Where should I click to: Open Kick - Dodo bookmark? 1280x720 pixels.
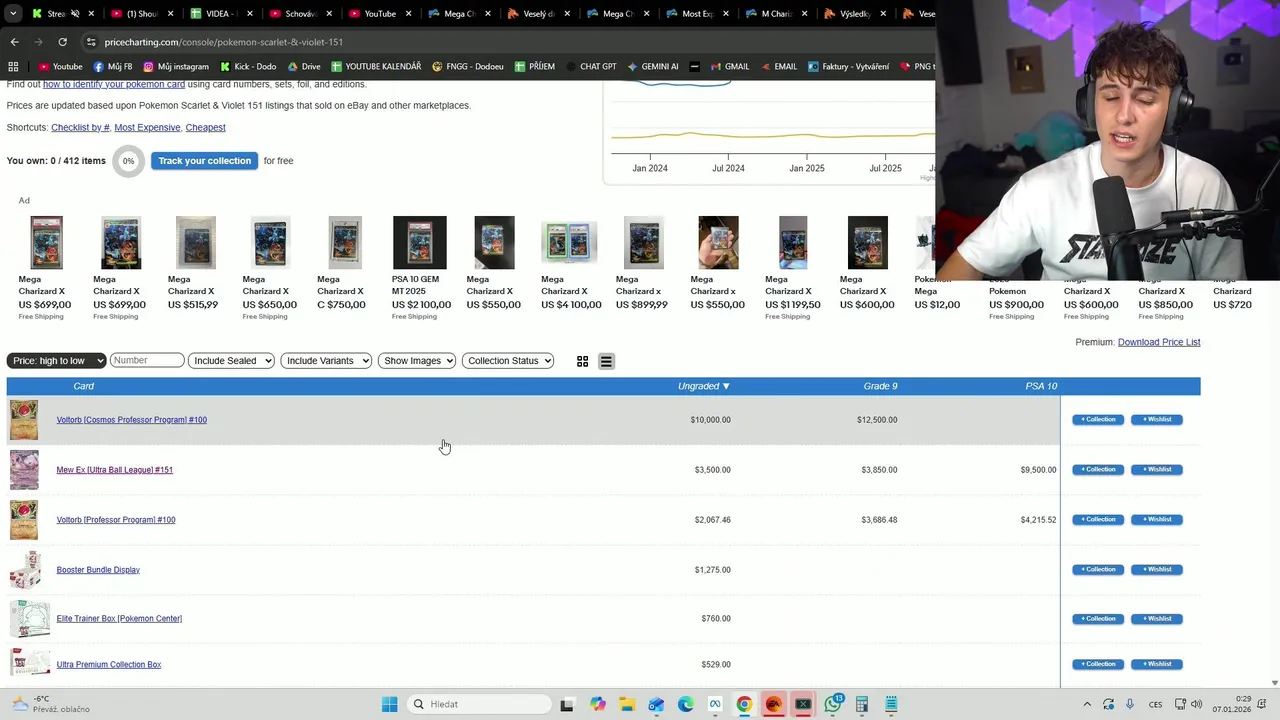point(248,66)
